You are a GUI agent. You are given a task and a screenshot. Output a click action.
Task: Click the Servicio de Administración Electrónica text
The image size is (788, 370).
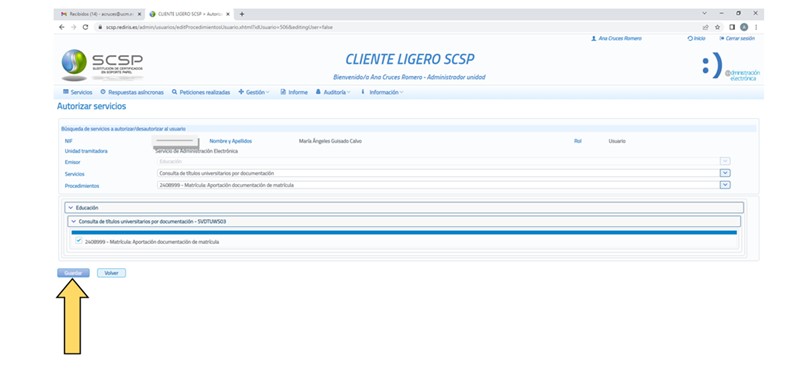click(197, 151)
